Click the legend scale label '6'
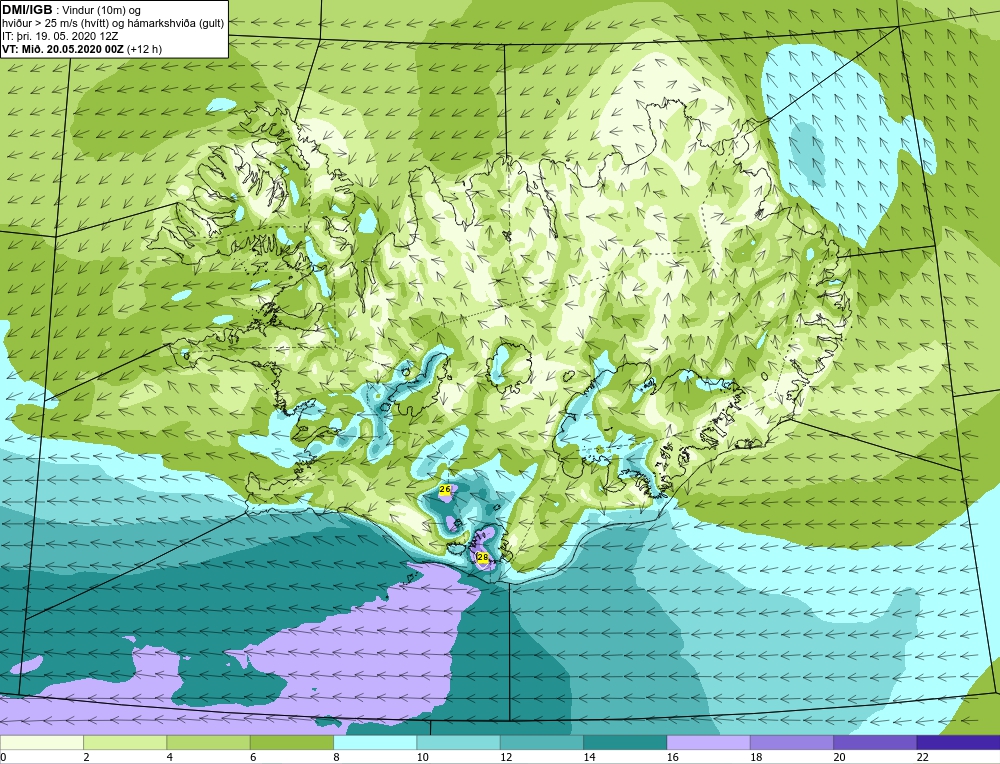Screen dimensions: 1000x764 [253, 757]
